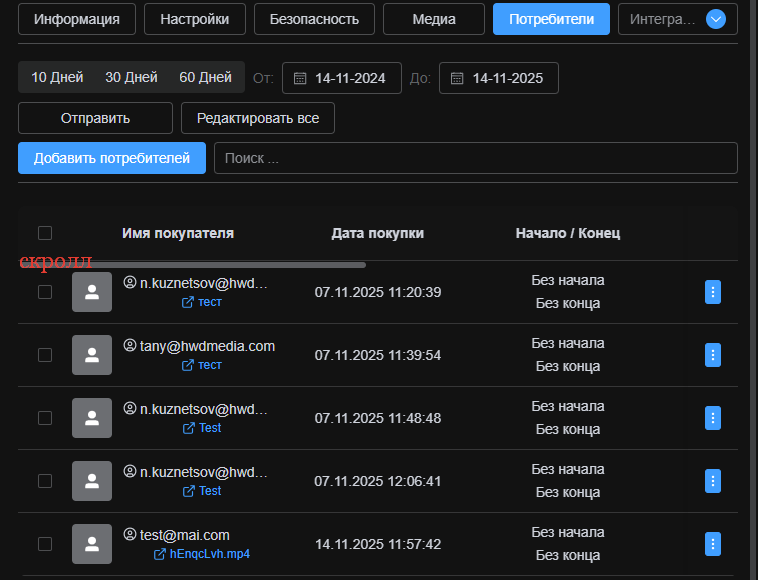Check the box for 11:20:39 purchase row
758x580 pixels.
(x=45, y=292)
